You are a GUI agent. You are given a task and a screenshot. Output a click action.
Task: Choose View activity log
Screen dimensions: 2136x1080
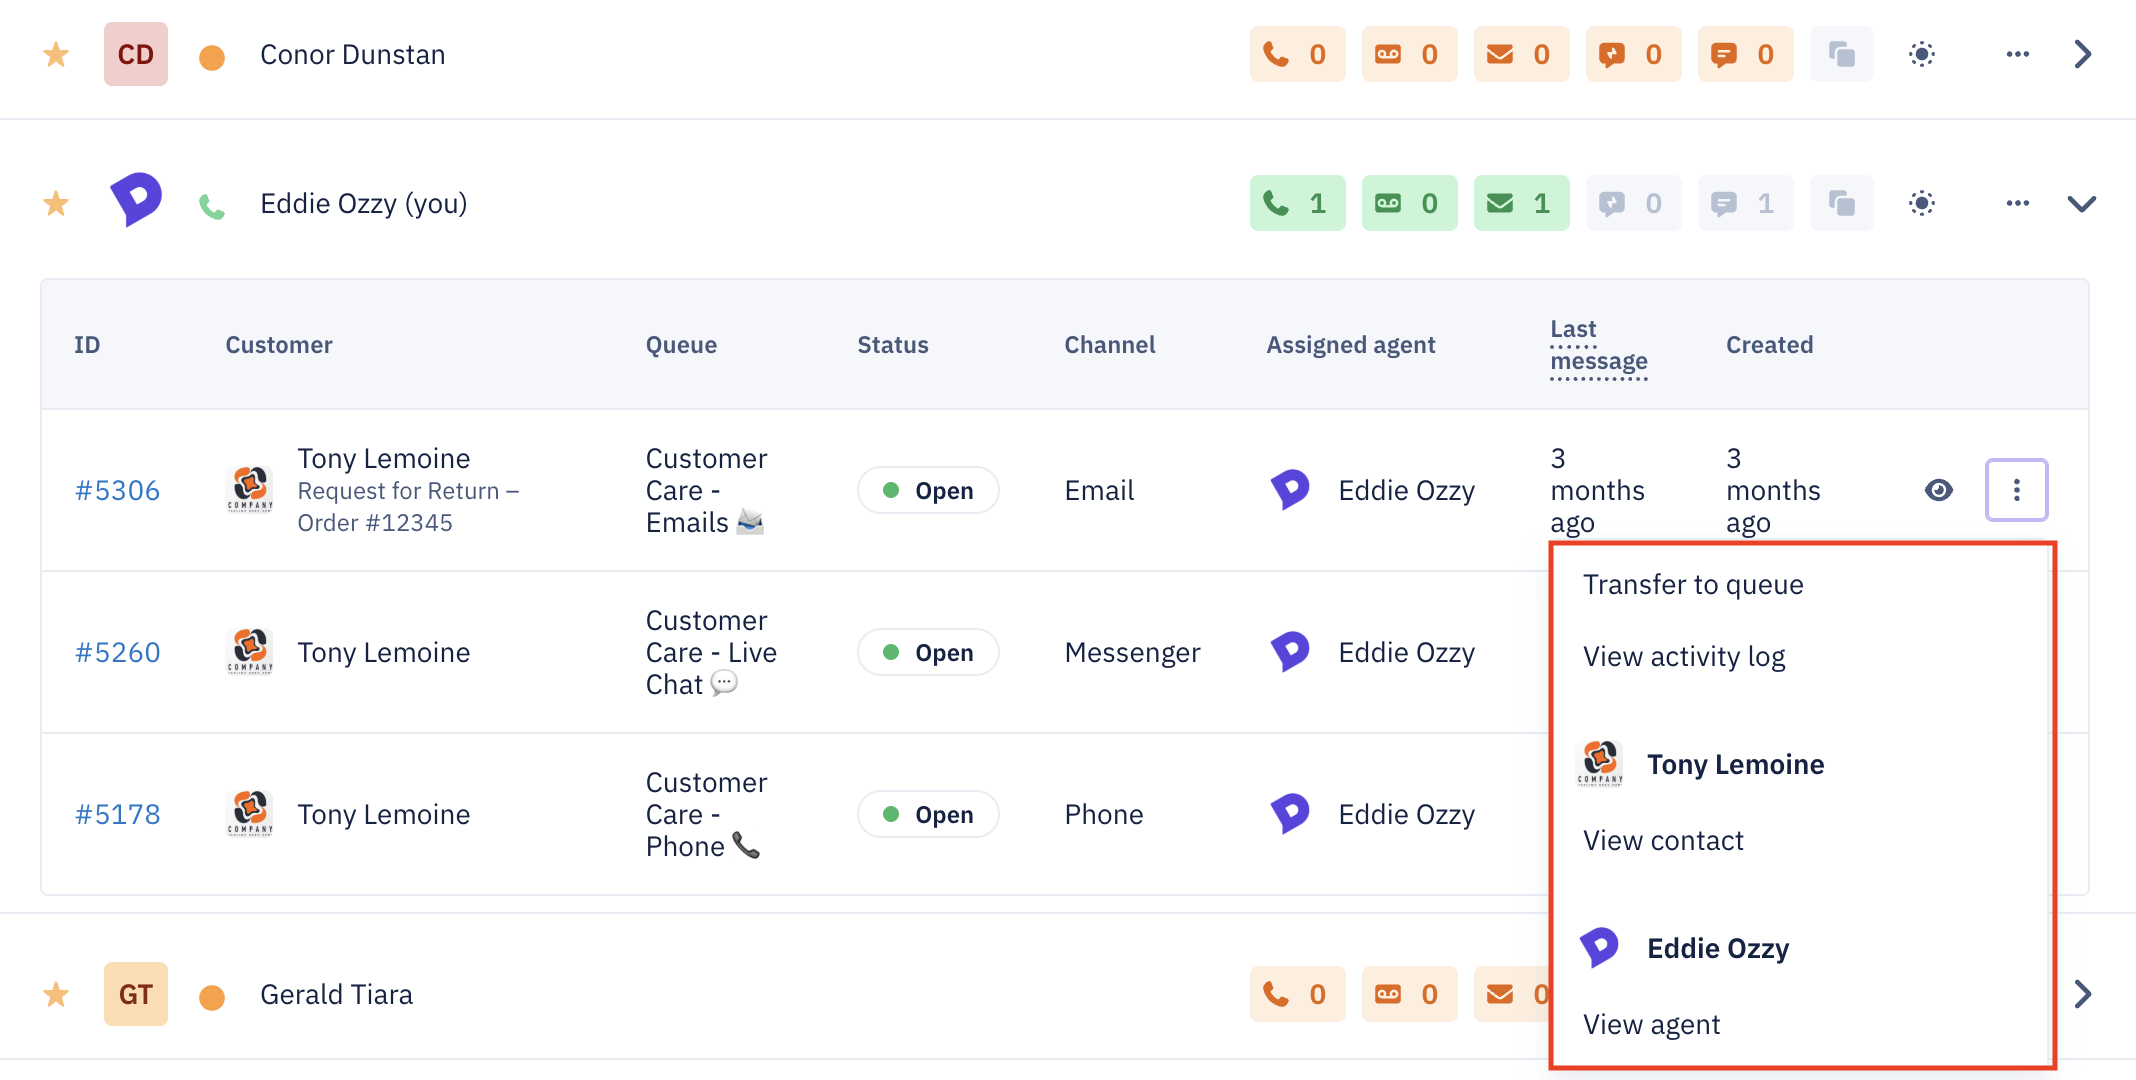[1684, 656]
